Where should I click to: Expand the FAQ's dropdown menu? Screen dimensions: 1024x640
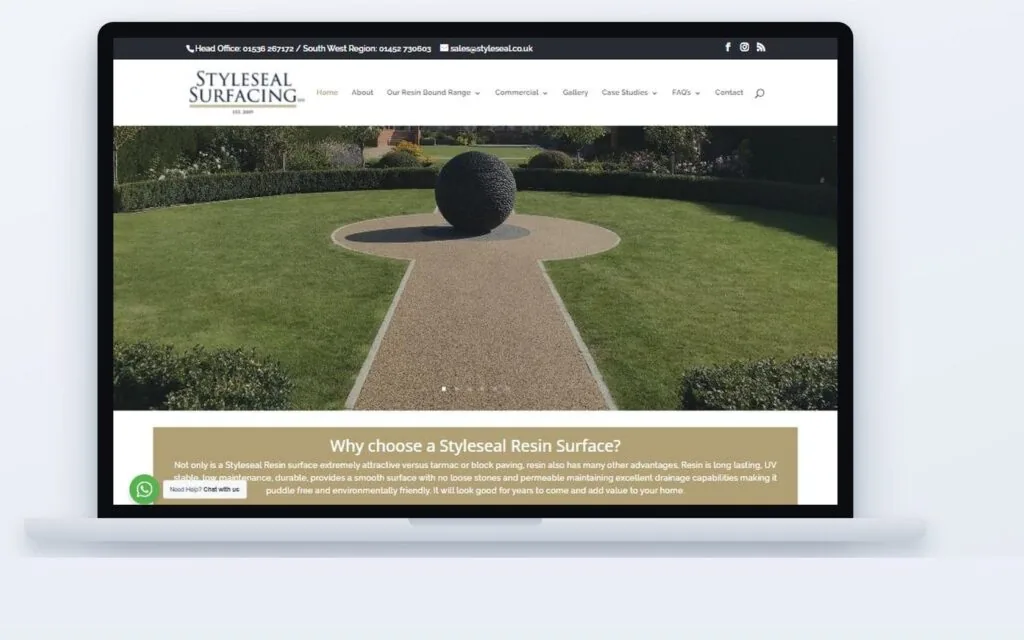[686, 93]
